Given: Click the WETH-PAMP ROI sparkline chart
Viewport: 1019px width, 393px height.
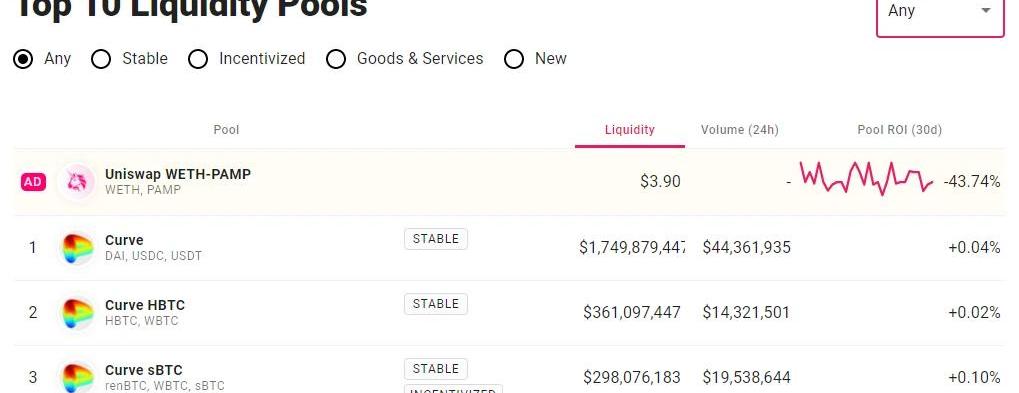Looking at the screenshot, I should click(x=866, y=178).
